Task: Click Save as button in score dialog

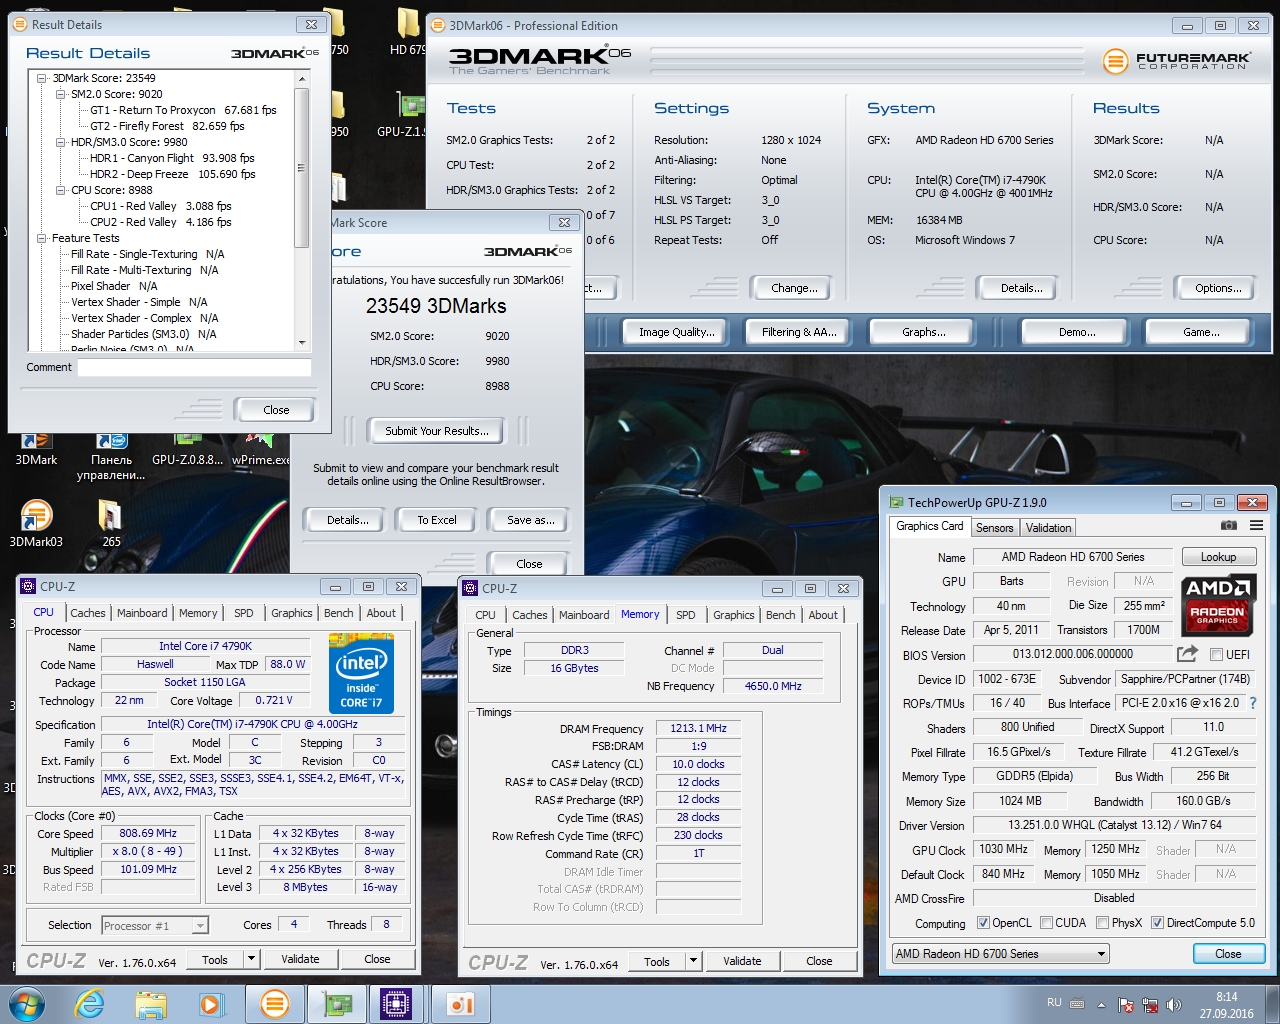Action: coord(530,520)
